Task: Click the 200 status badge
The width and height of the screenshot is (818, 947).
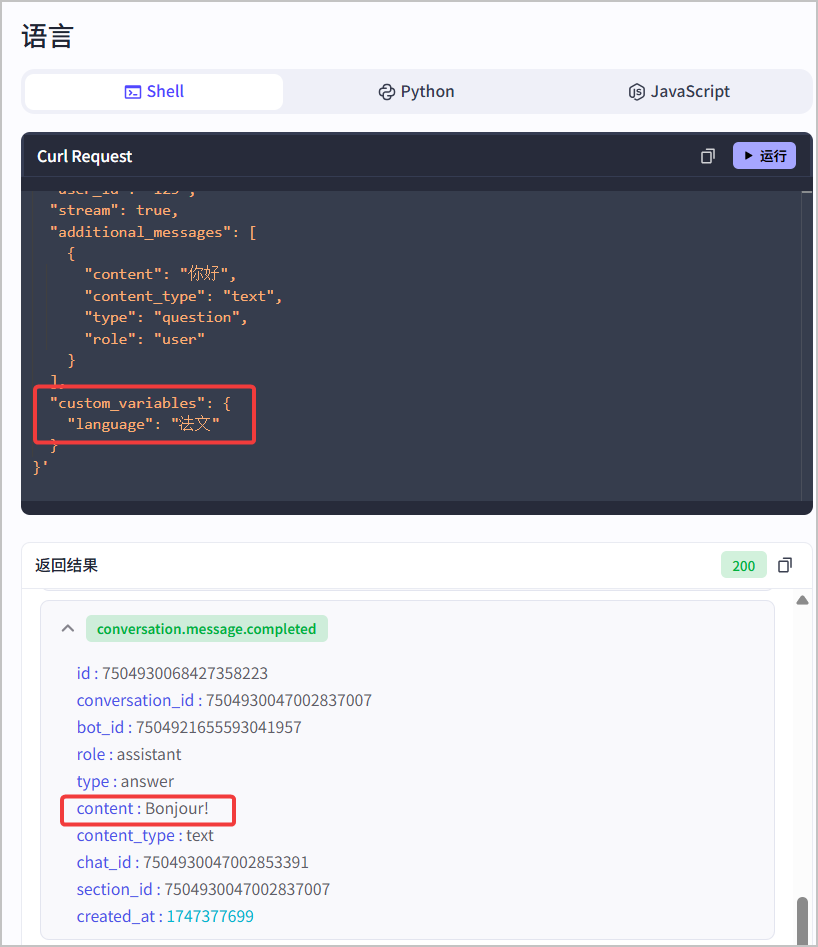Action: point(744,565)
